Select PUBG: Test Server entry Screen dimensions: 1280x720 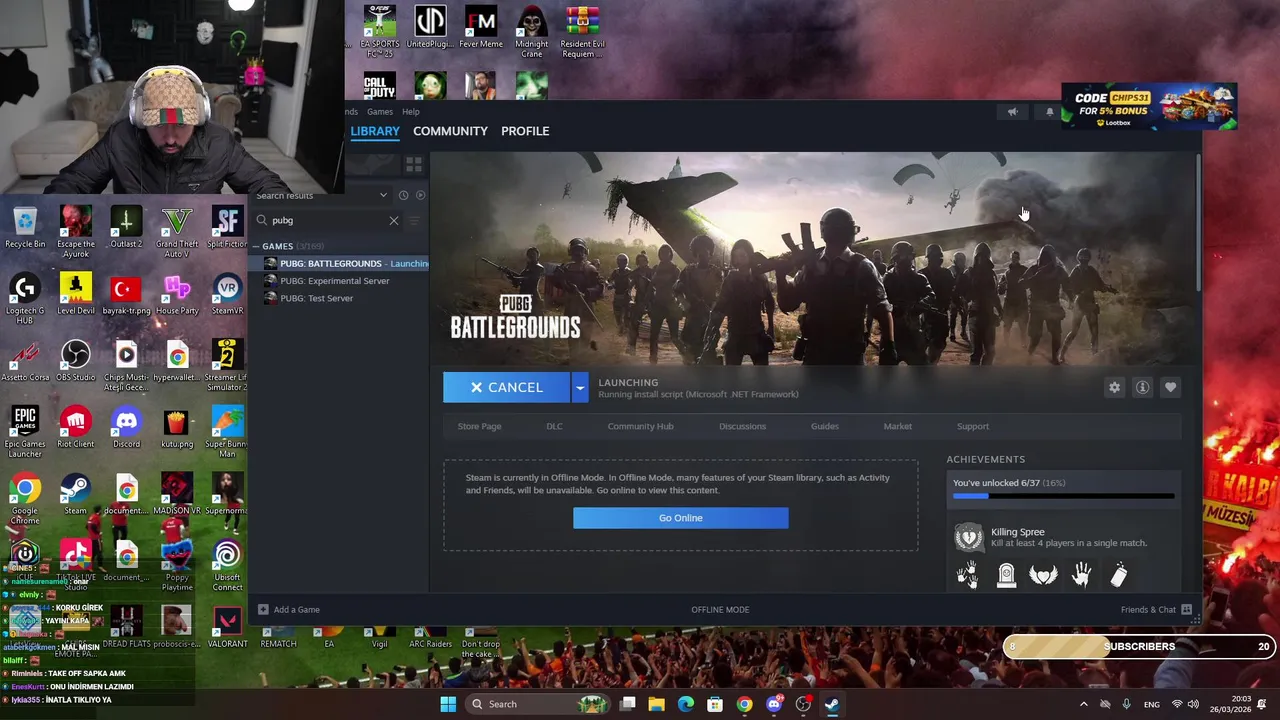(317, 298)
